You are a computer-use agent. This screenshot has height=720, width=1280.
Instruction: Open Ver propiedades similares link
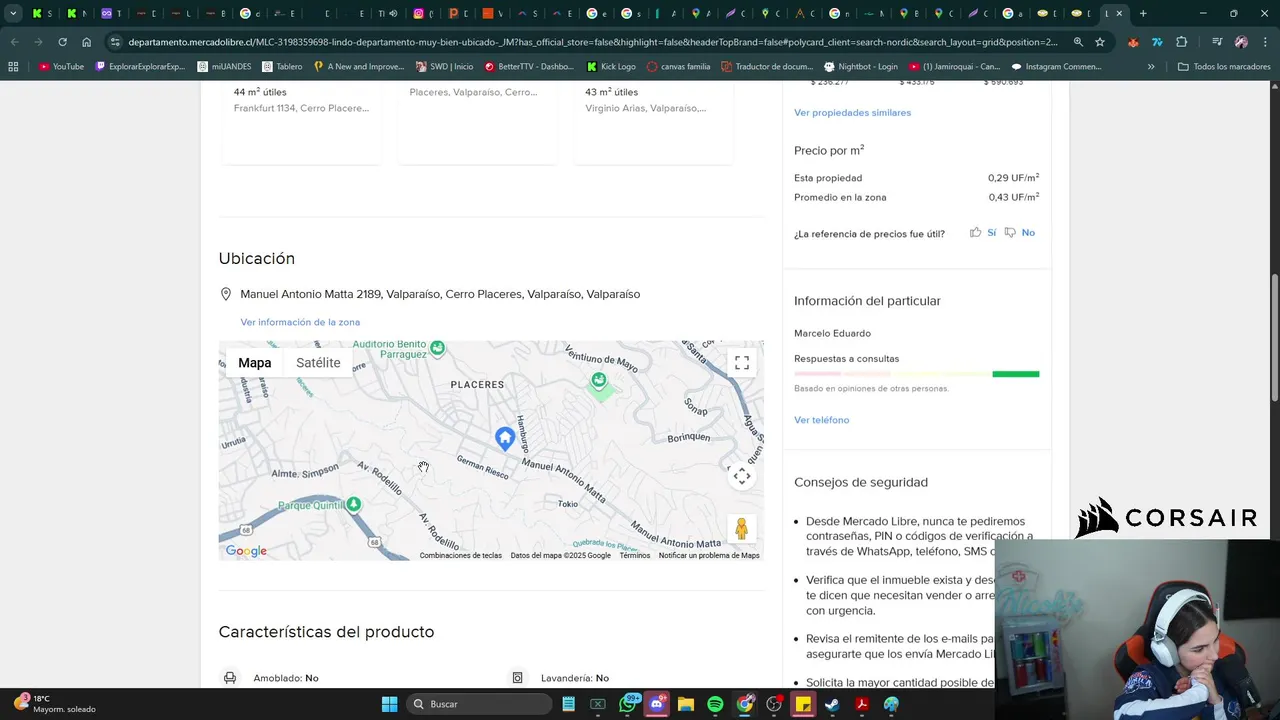pos(852,113)
